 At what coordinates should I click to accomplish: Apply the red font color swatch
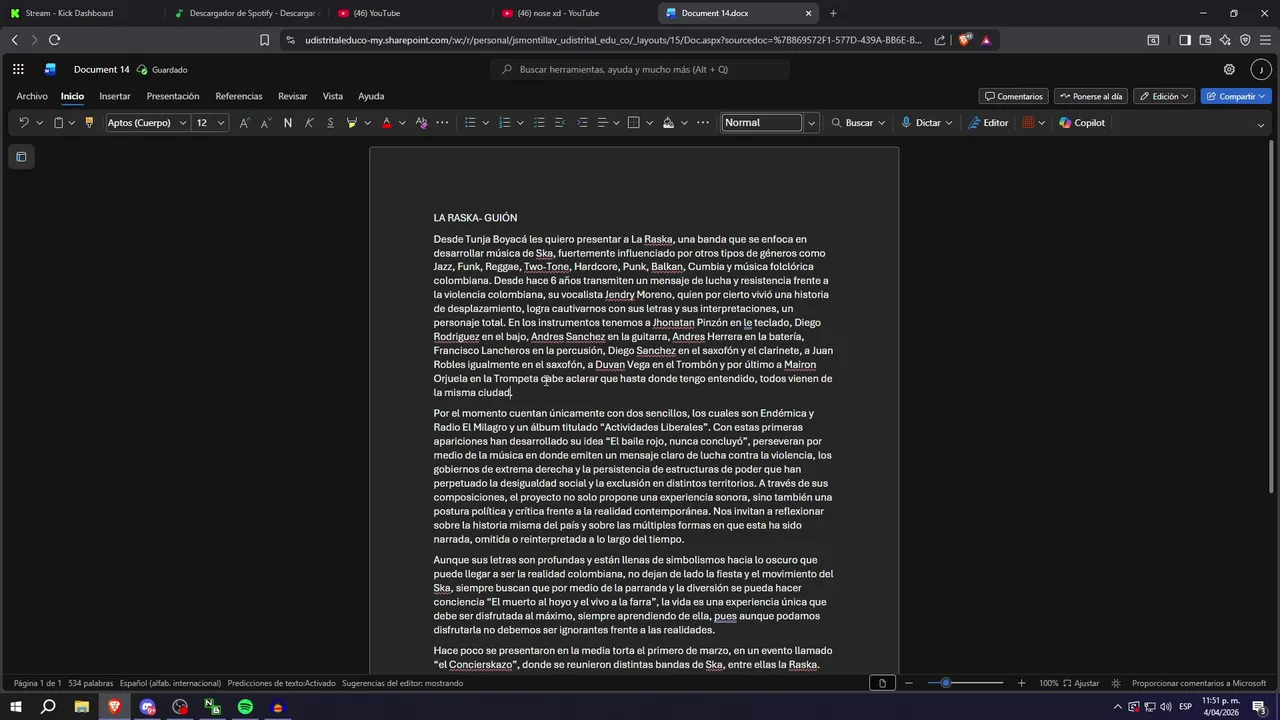pos(386,123)
